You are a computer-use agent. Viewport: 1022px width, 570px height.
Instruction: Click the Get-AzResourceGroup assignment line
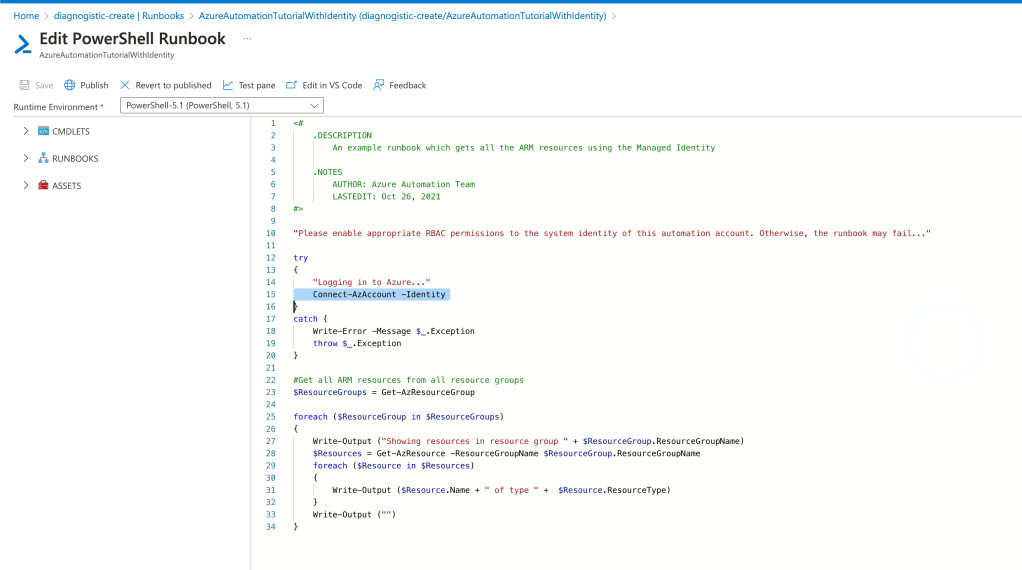384,392
